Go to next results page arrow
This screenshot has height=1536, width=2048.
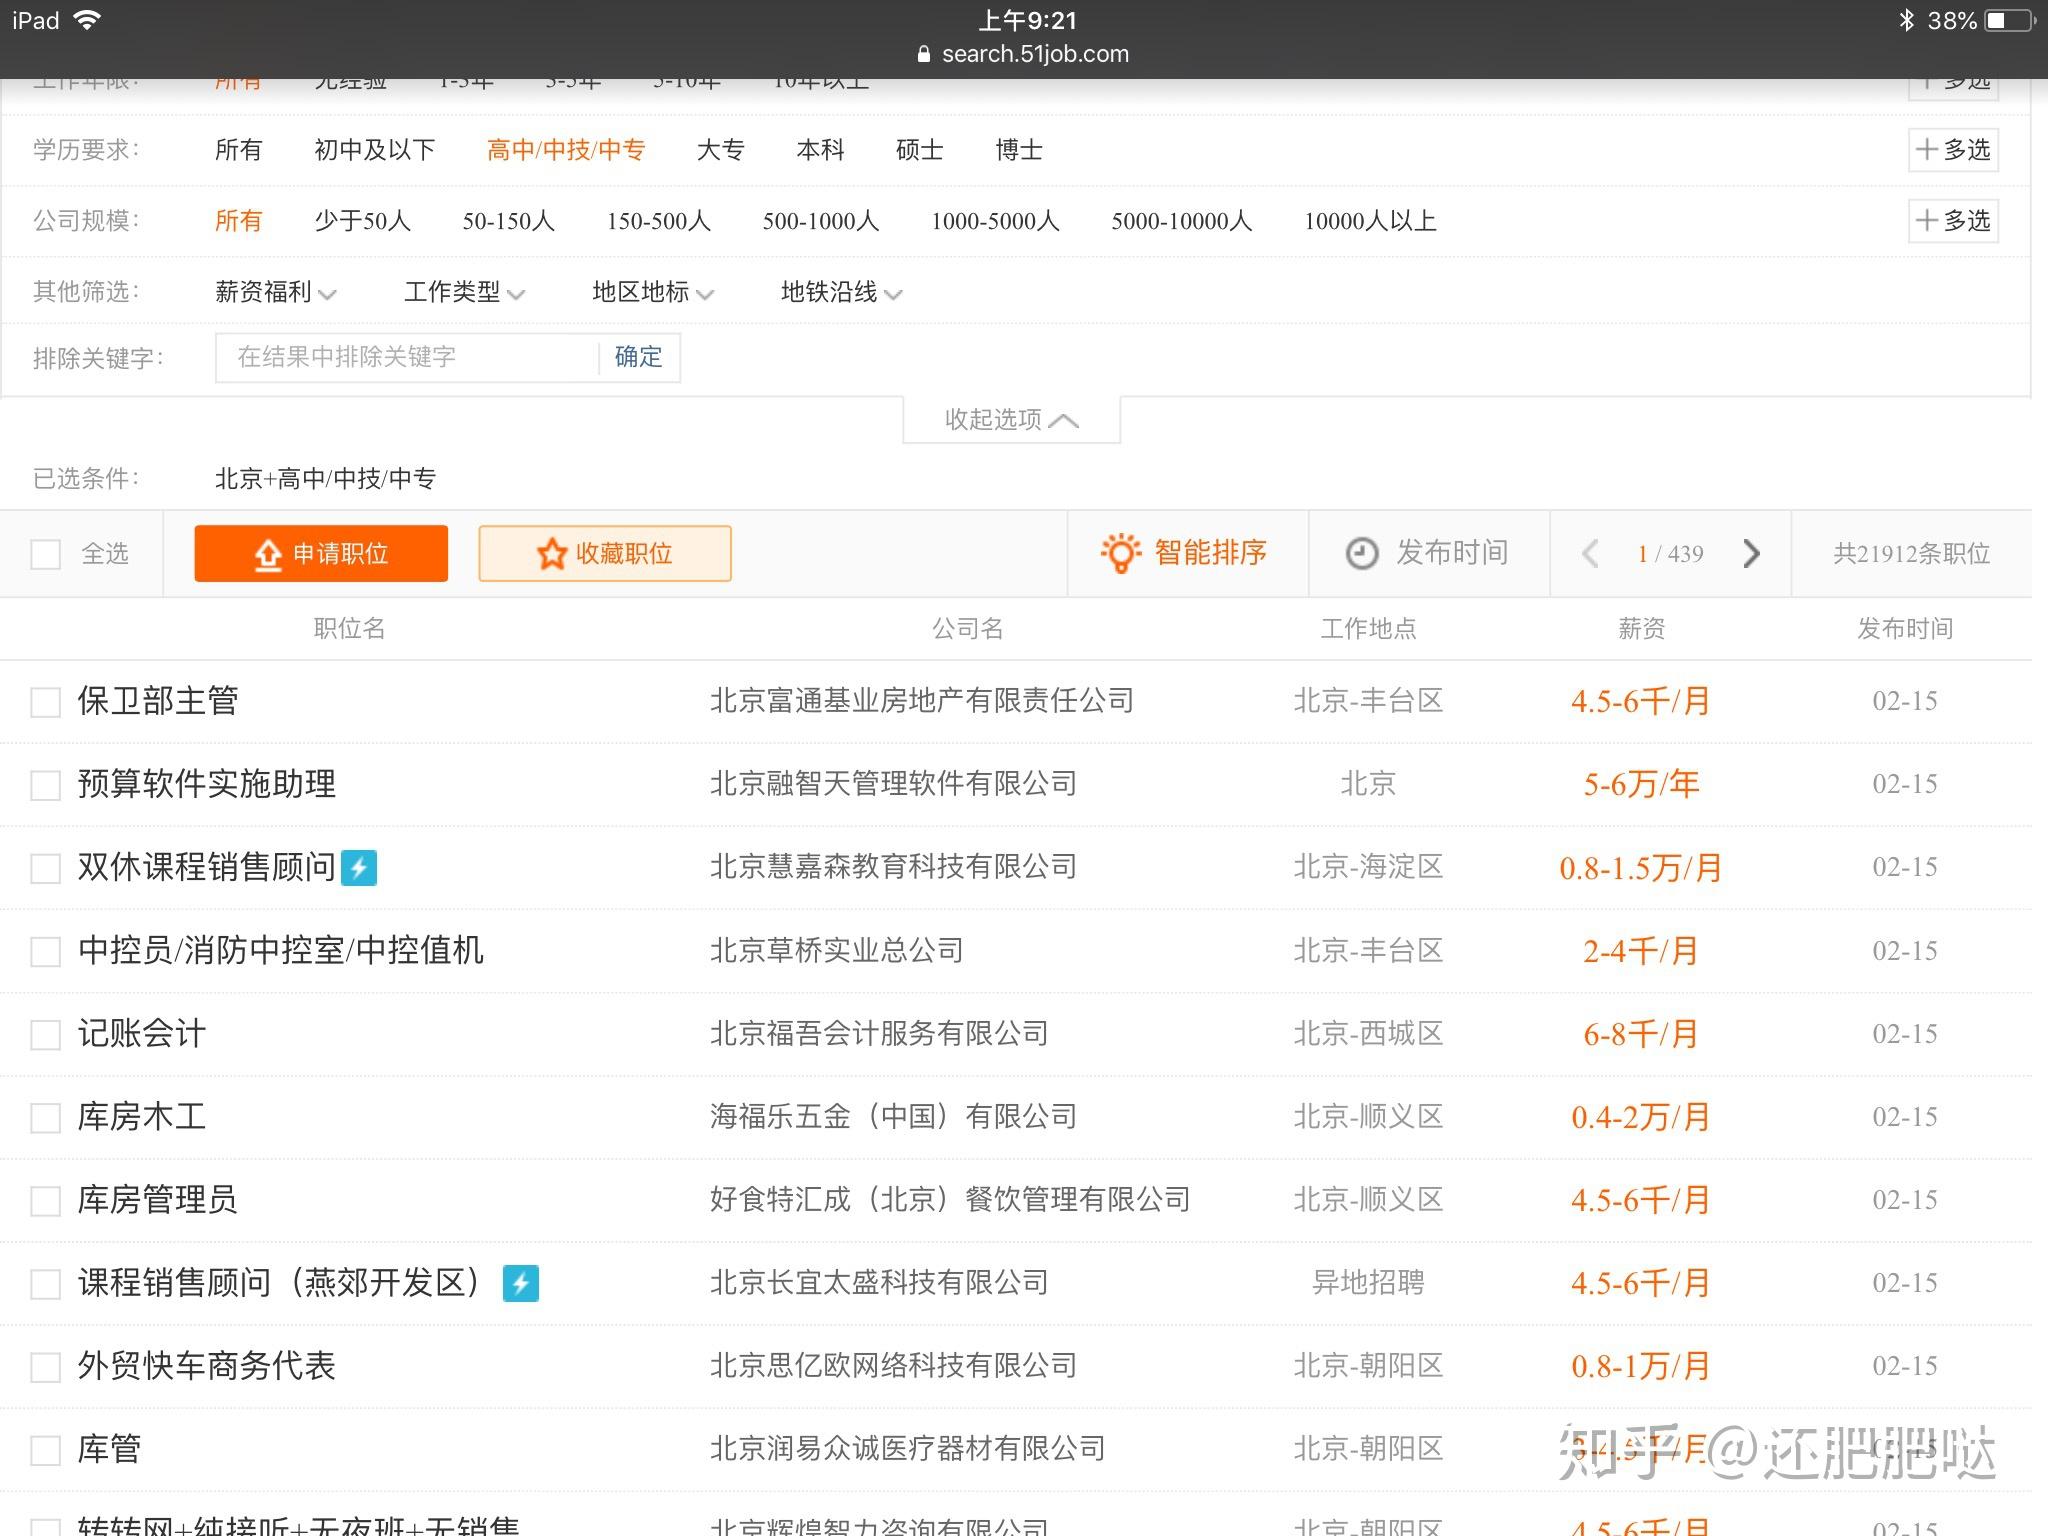[1751, 553]
